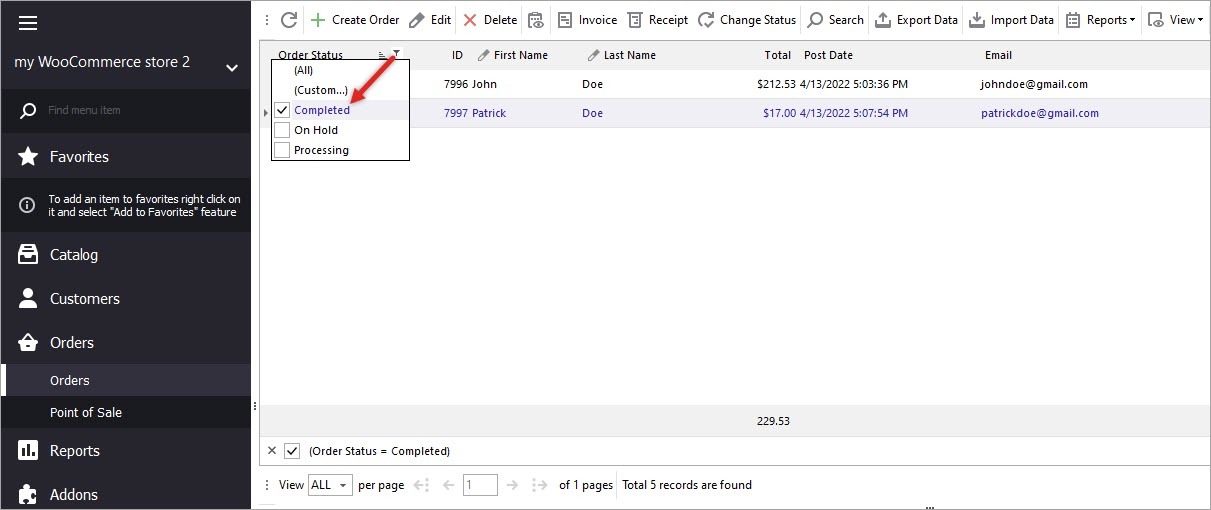Expand the store selector dropdown chevron
Viewport: 1211px width, 510px height.
[232, 68]
